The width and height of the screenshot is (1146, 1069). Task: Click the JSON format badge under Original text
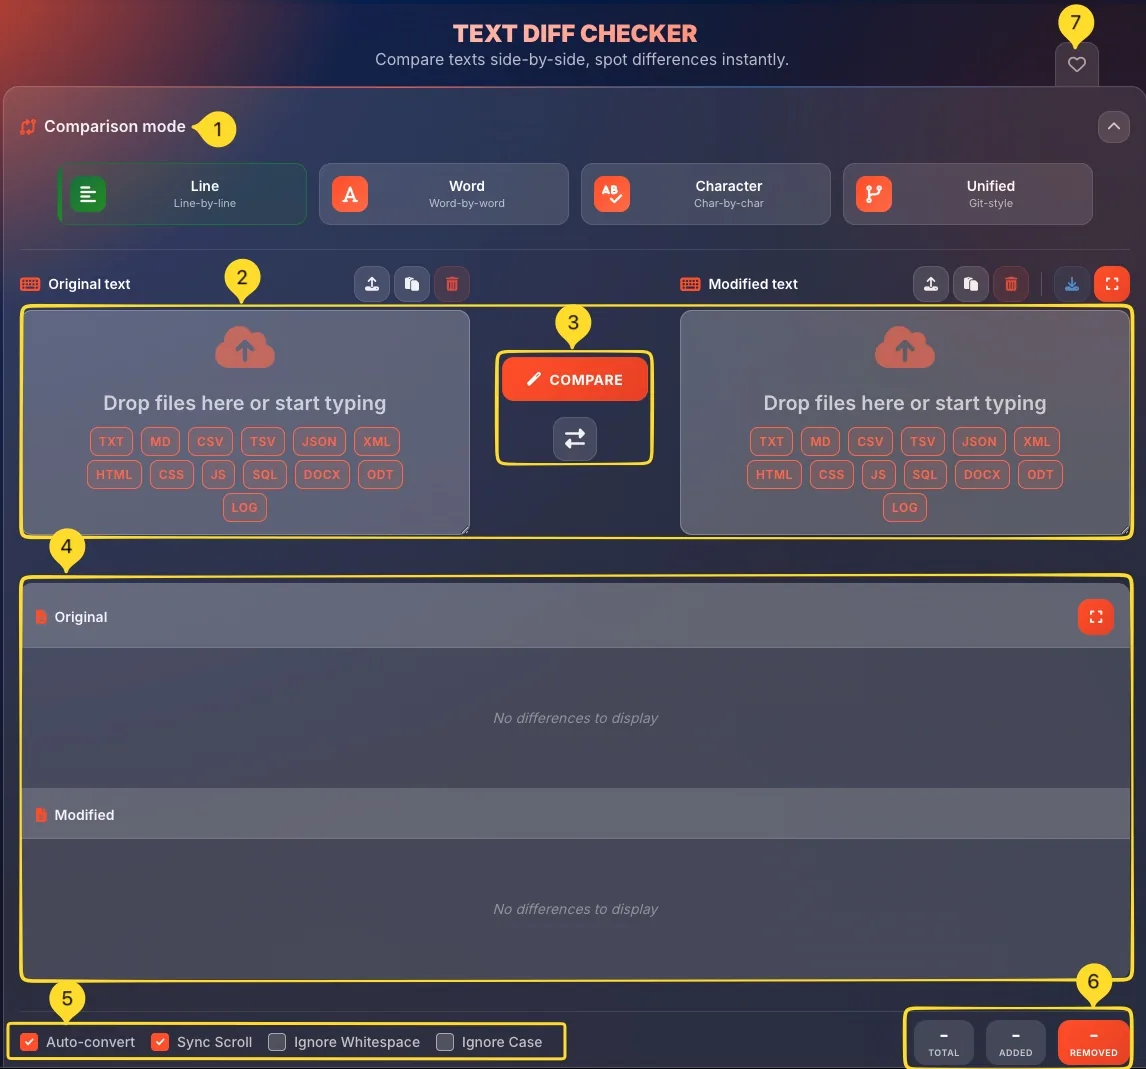pyautogui.click(x=318, y=441)
